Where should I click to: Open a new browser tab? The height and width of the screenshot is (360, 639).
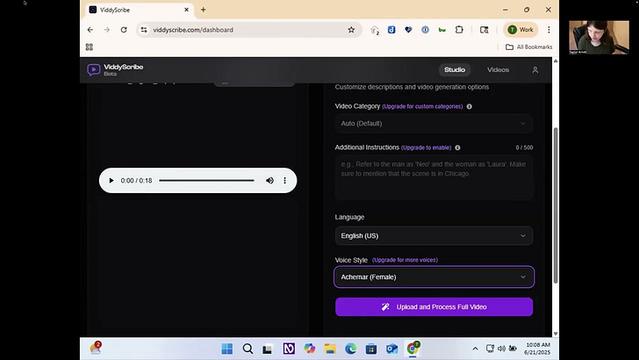203,10
